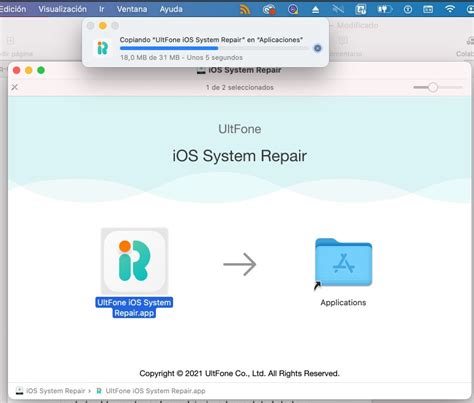474x403 pixels.
Task: Open the Ir menu
Action: (x=101, y=9)
